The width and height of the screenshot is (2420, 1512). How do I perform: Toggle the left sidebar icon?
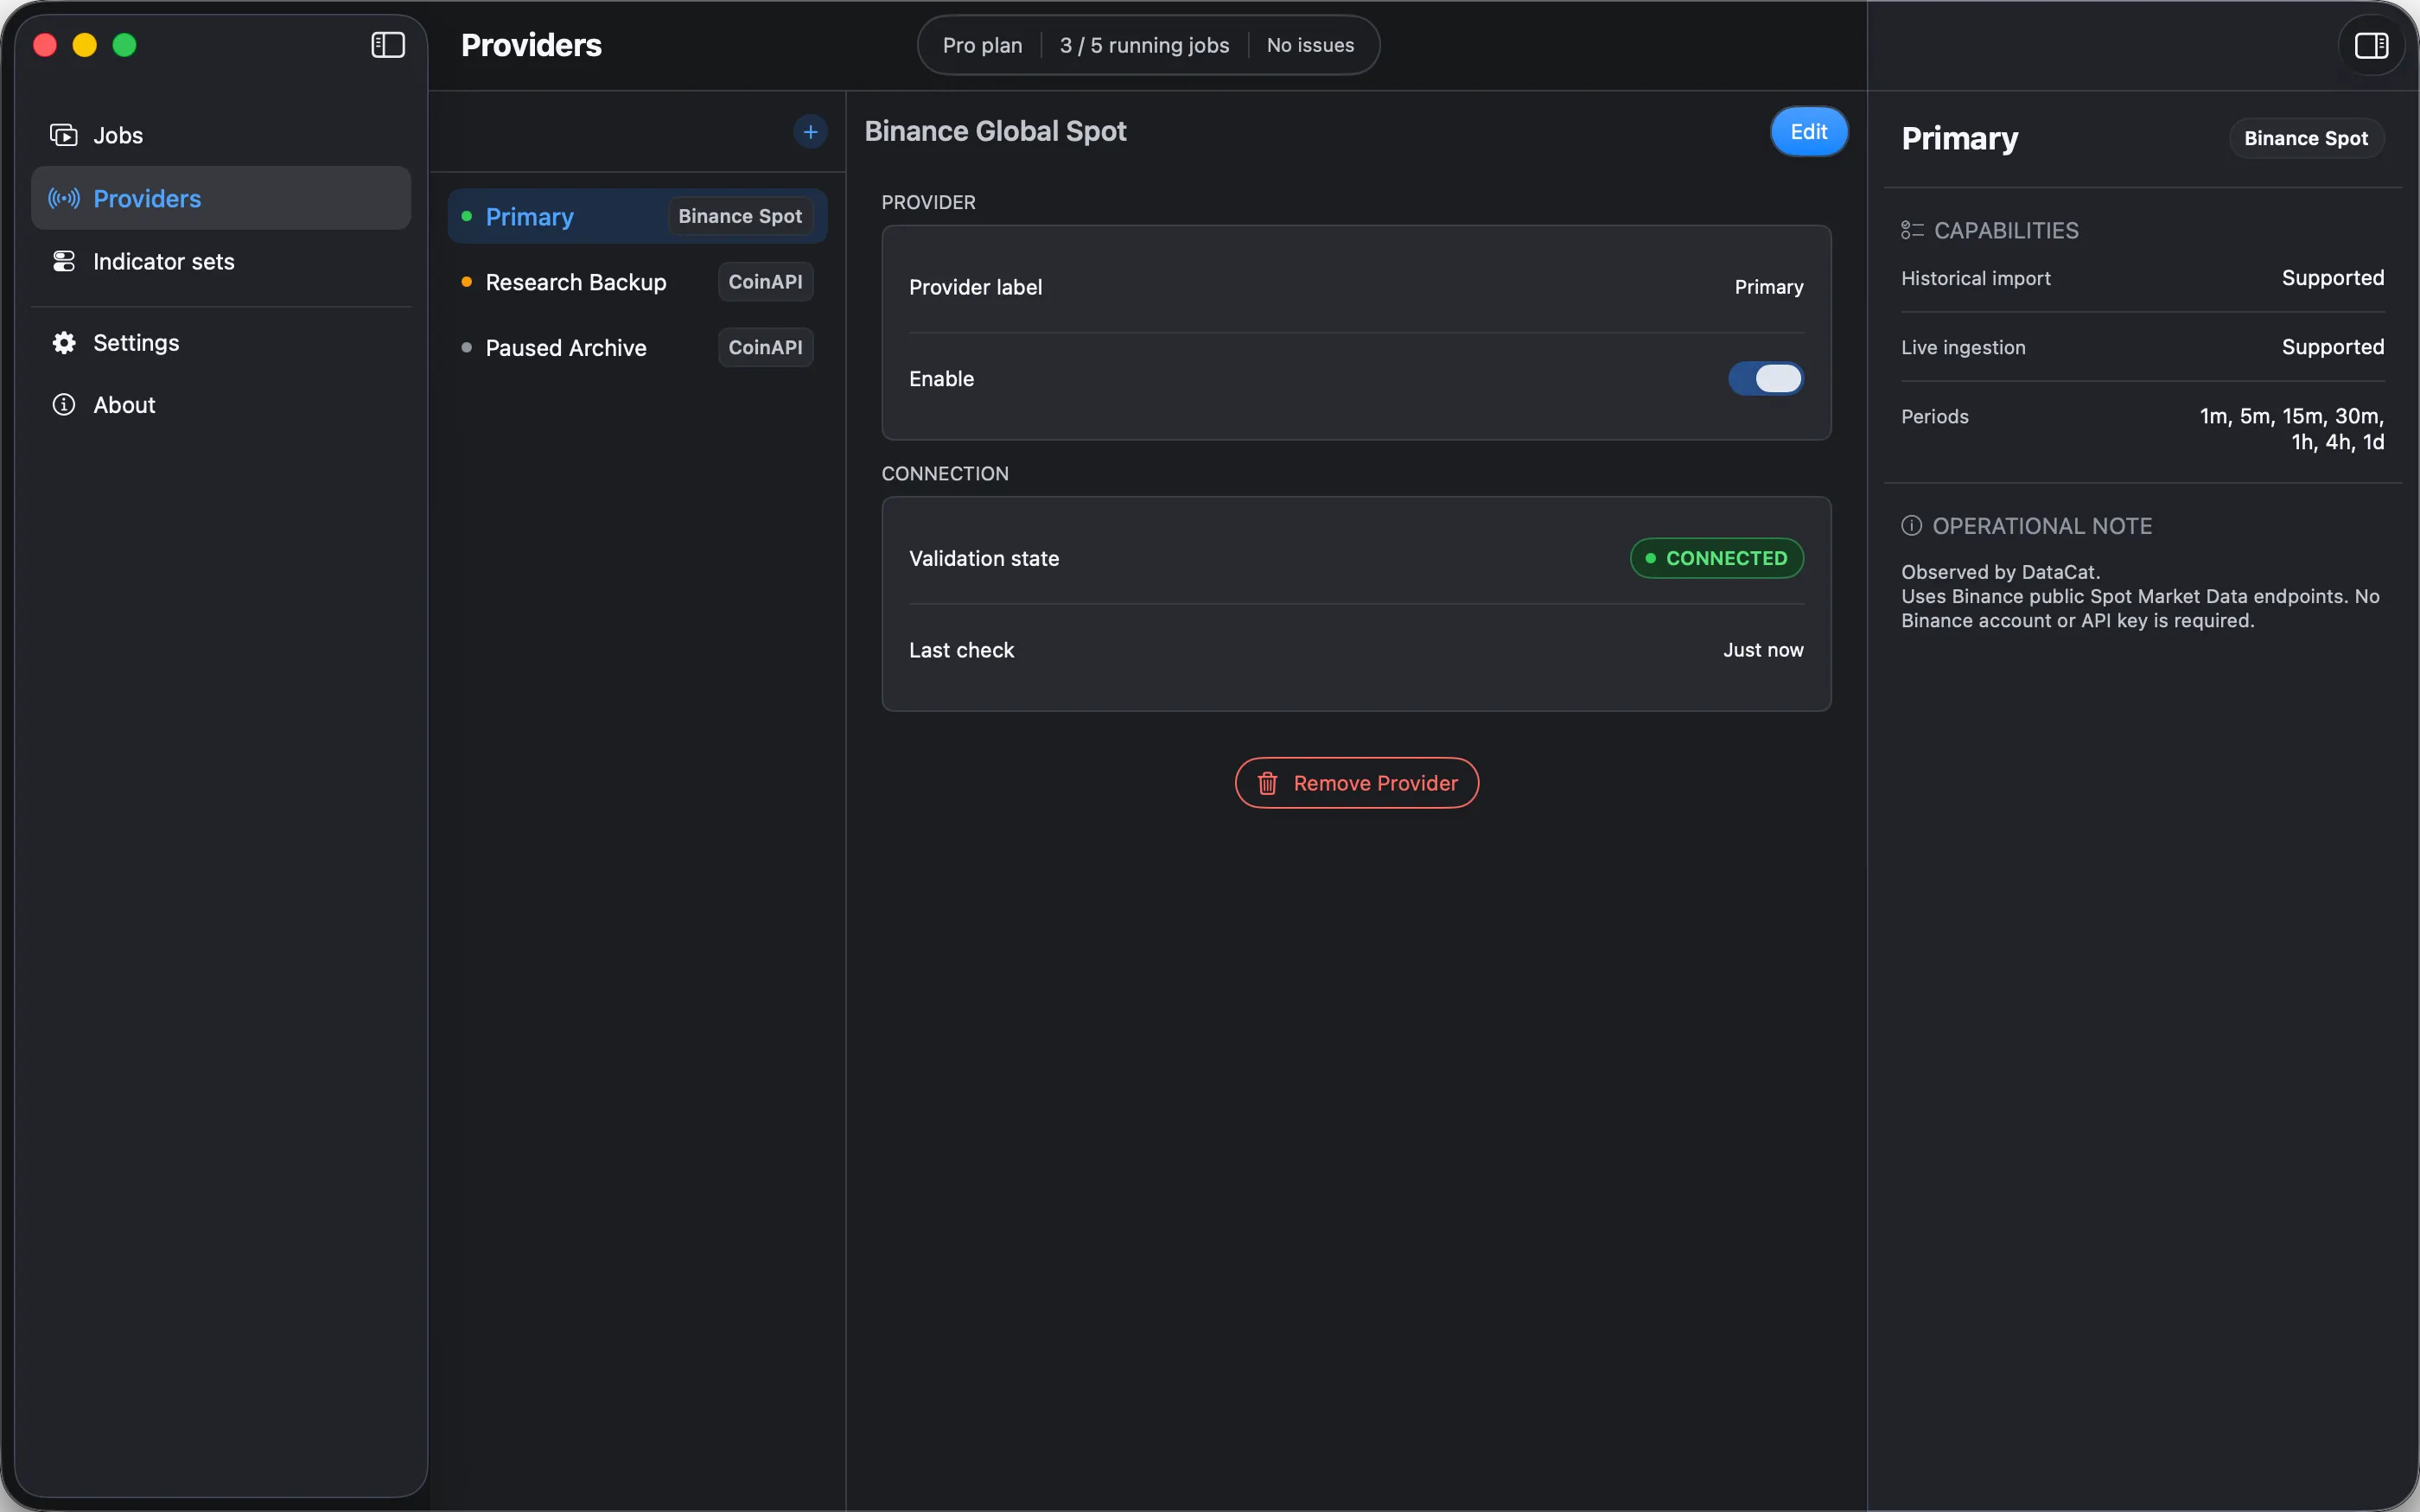pos(388,45)
